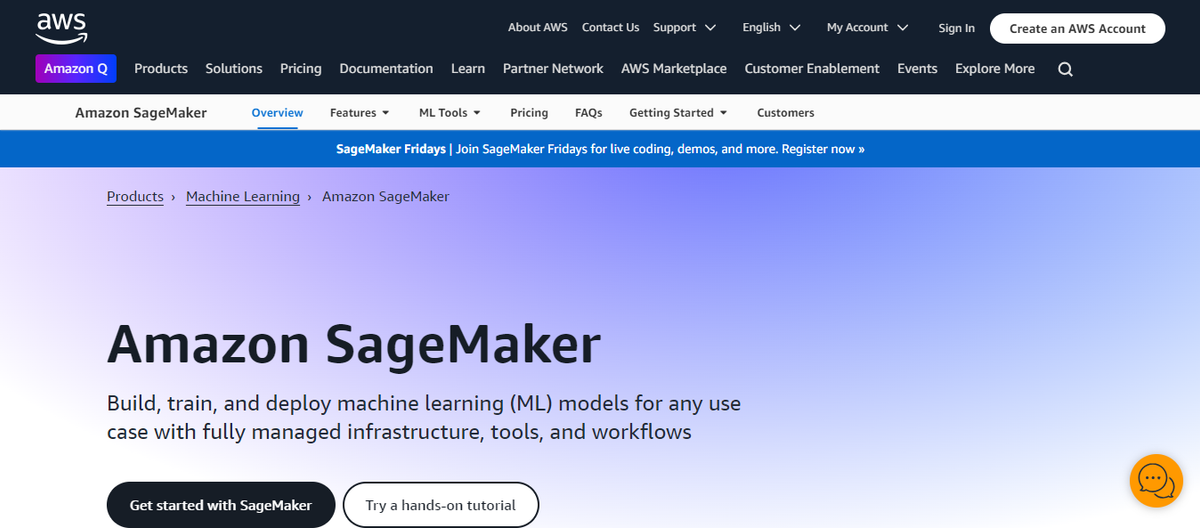
Task: Expand the English language dropdown
Action: pyautogui.click(x=771, y=28)
